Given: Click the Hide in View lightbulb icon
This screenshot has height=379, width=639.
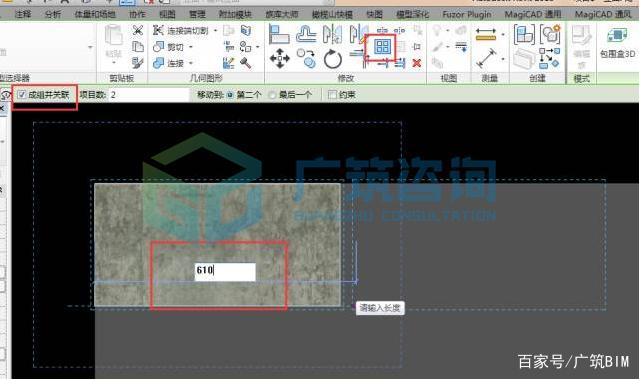Looking at the screenshot, I should 437,30.
